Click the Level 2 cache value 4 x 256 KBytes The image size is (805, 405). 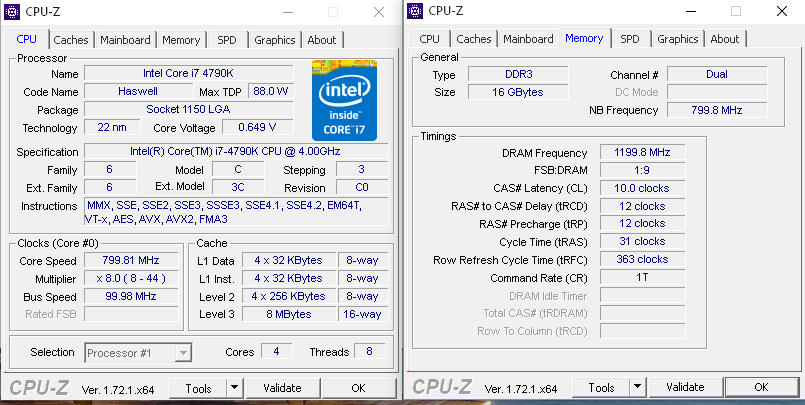pos(289,296)
